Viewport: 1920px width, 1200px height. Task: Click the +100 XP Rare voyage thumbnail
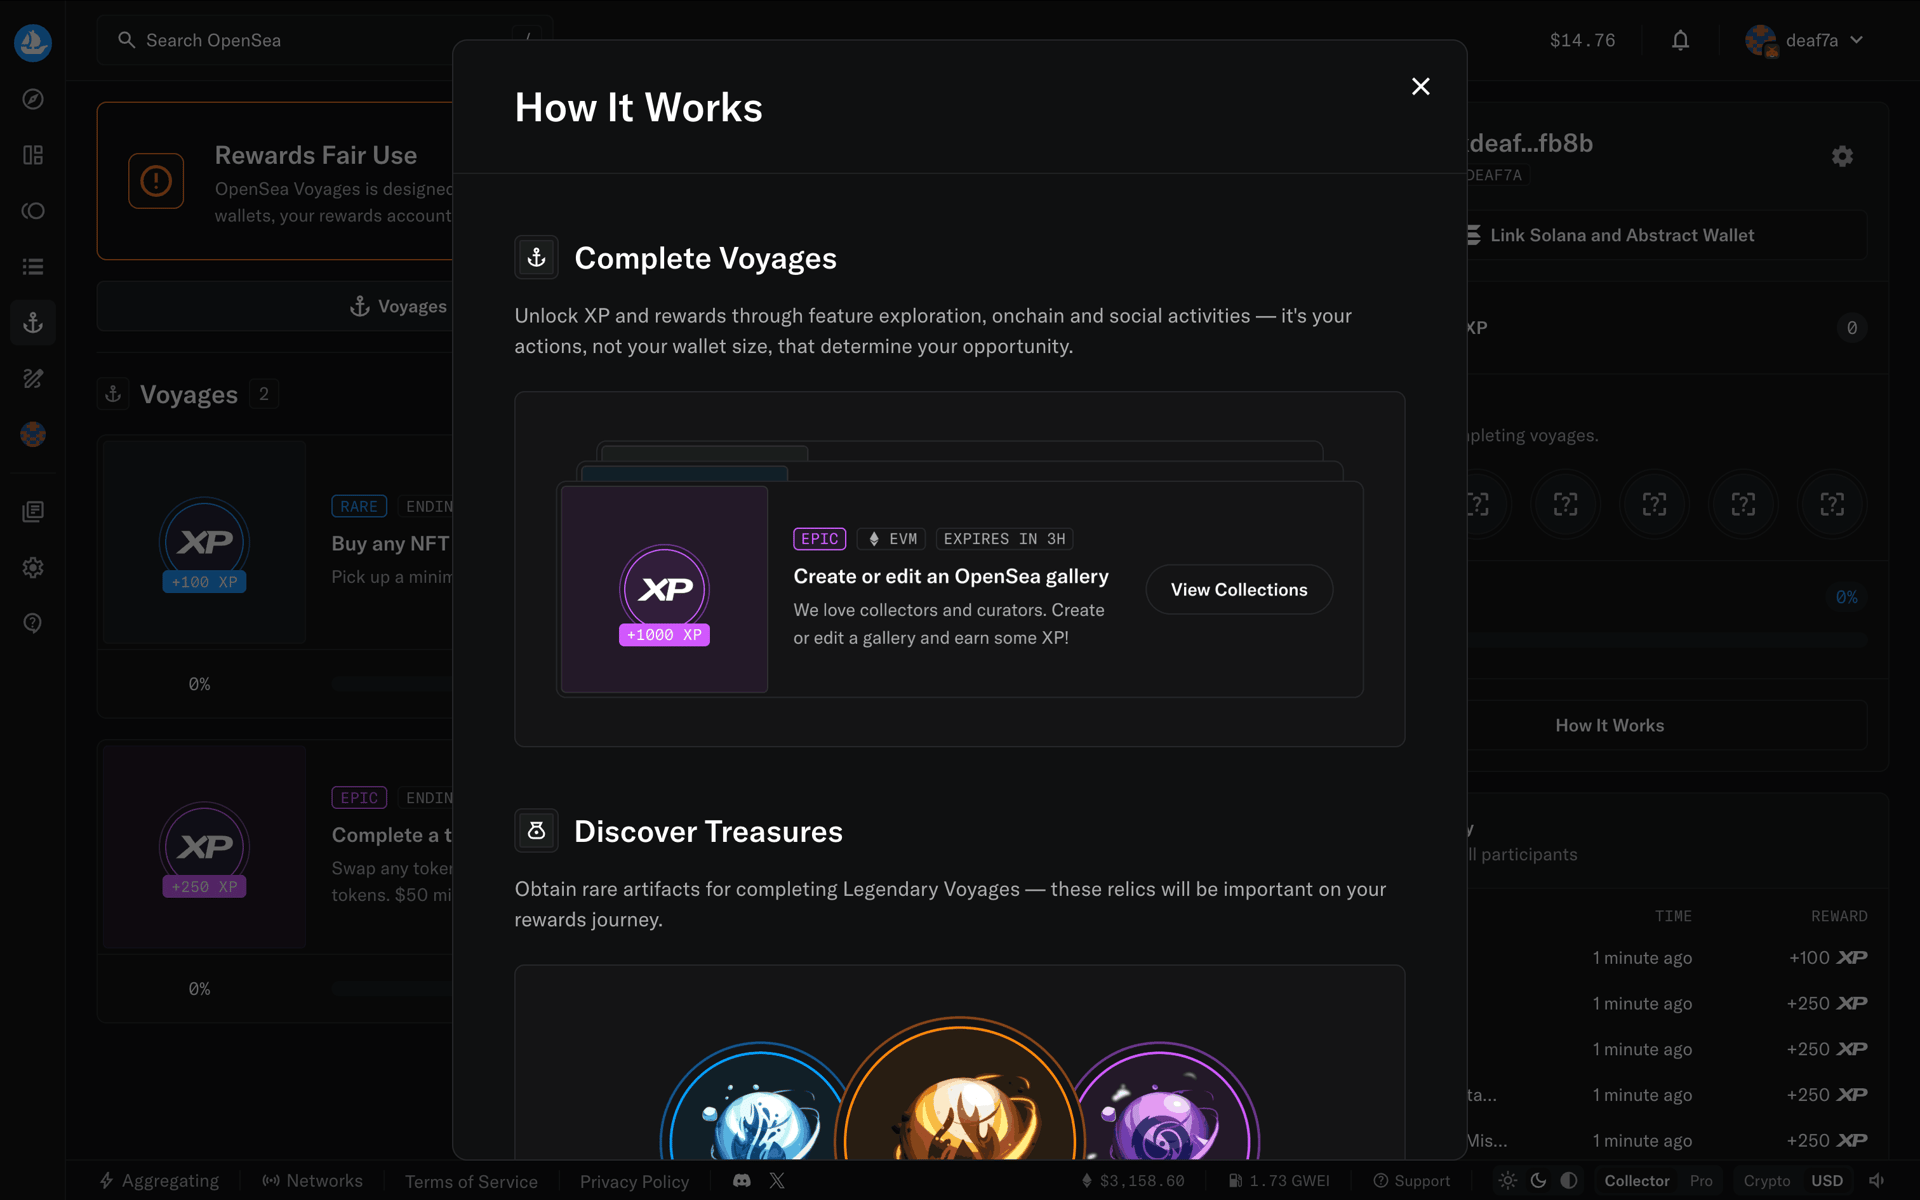(205, 543)
